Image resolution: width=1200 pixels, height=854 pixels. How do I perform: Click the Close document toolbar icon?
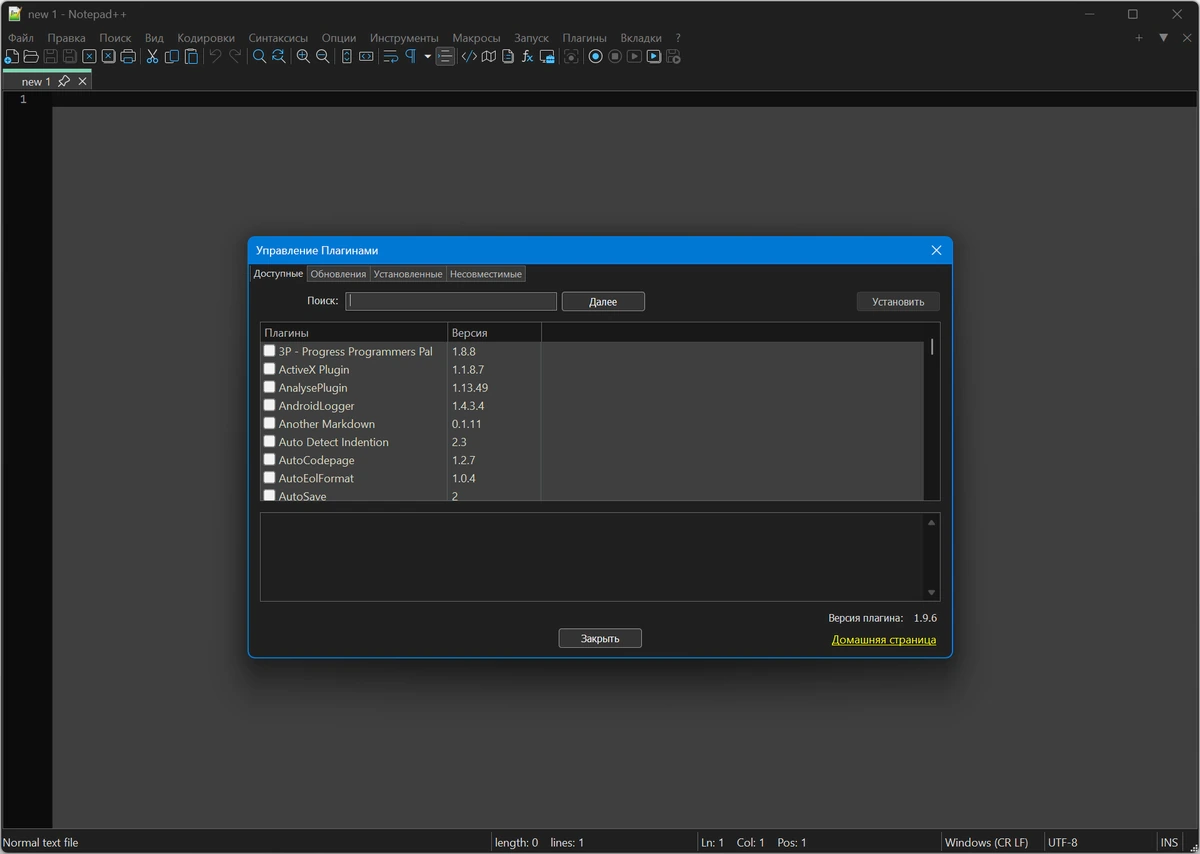click(x=89, y=57)
